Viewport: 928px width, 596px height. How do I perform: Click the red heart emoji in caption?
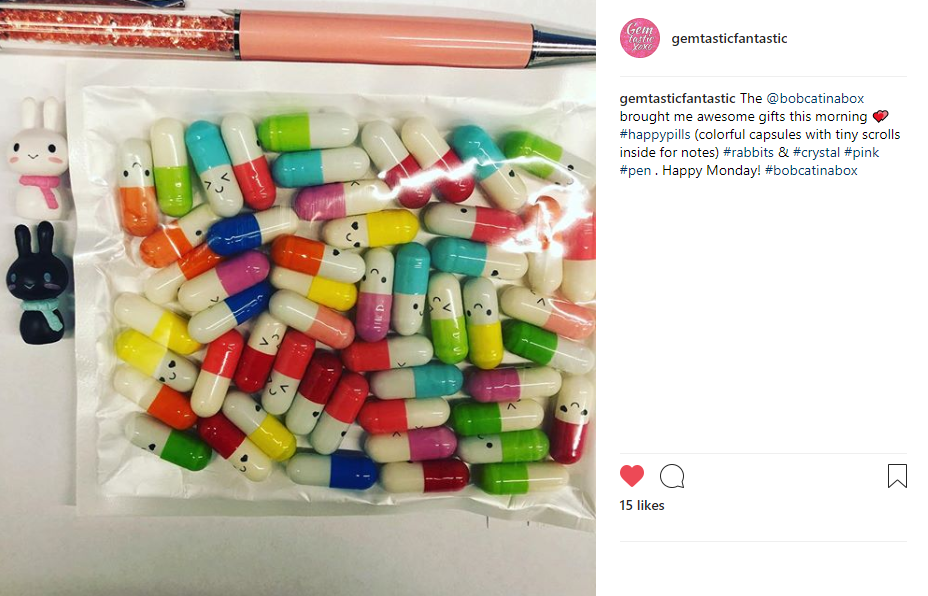click(x=881, y=116)
